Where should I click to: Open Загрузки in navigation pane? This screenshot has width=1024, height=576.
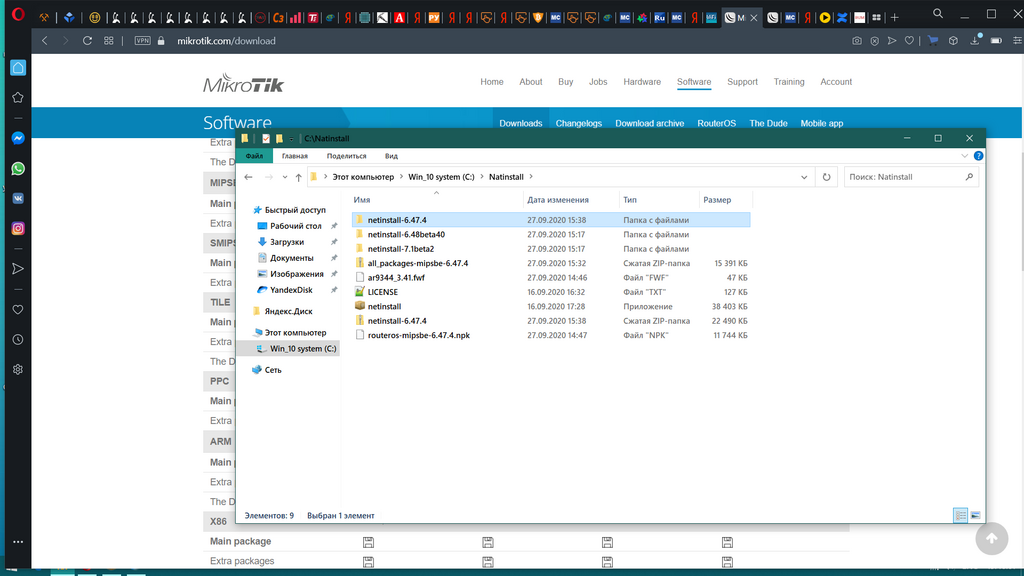[x=287, y=242]
